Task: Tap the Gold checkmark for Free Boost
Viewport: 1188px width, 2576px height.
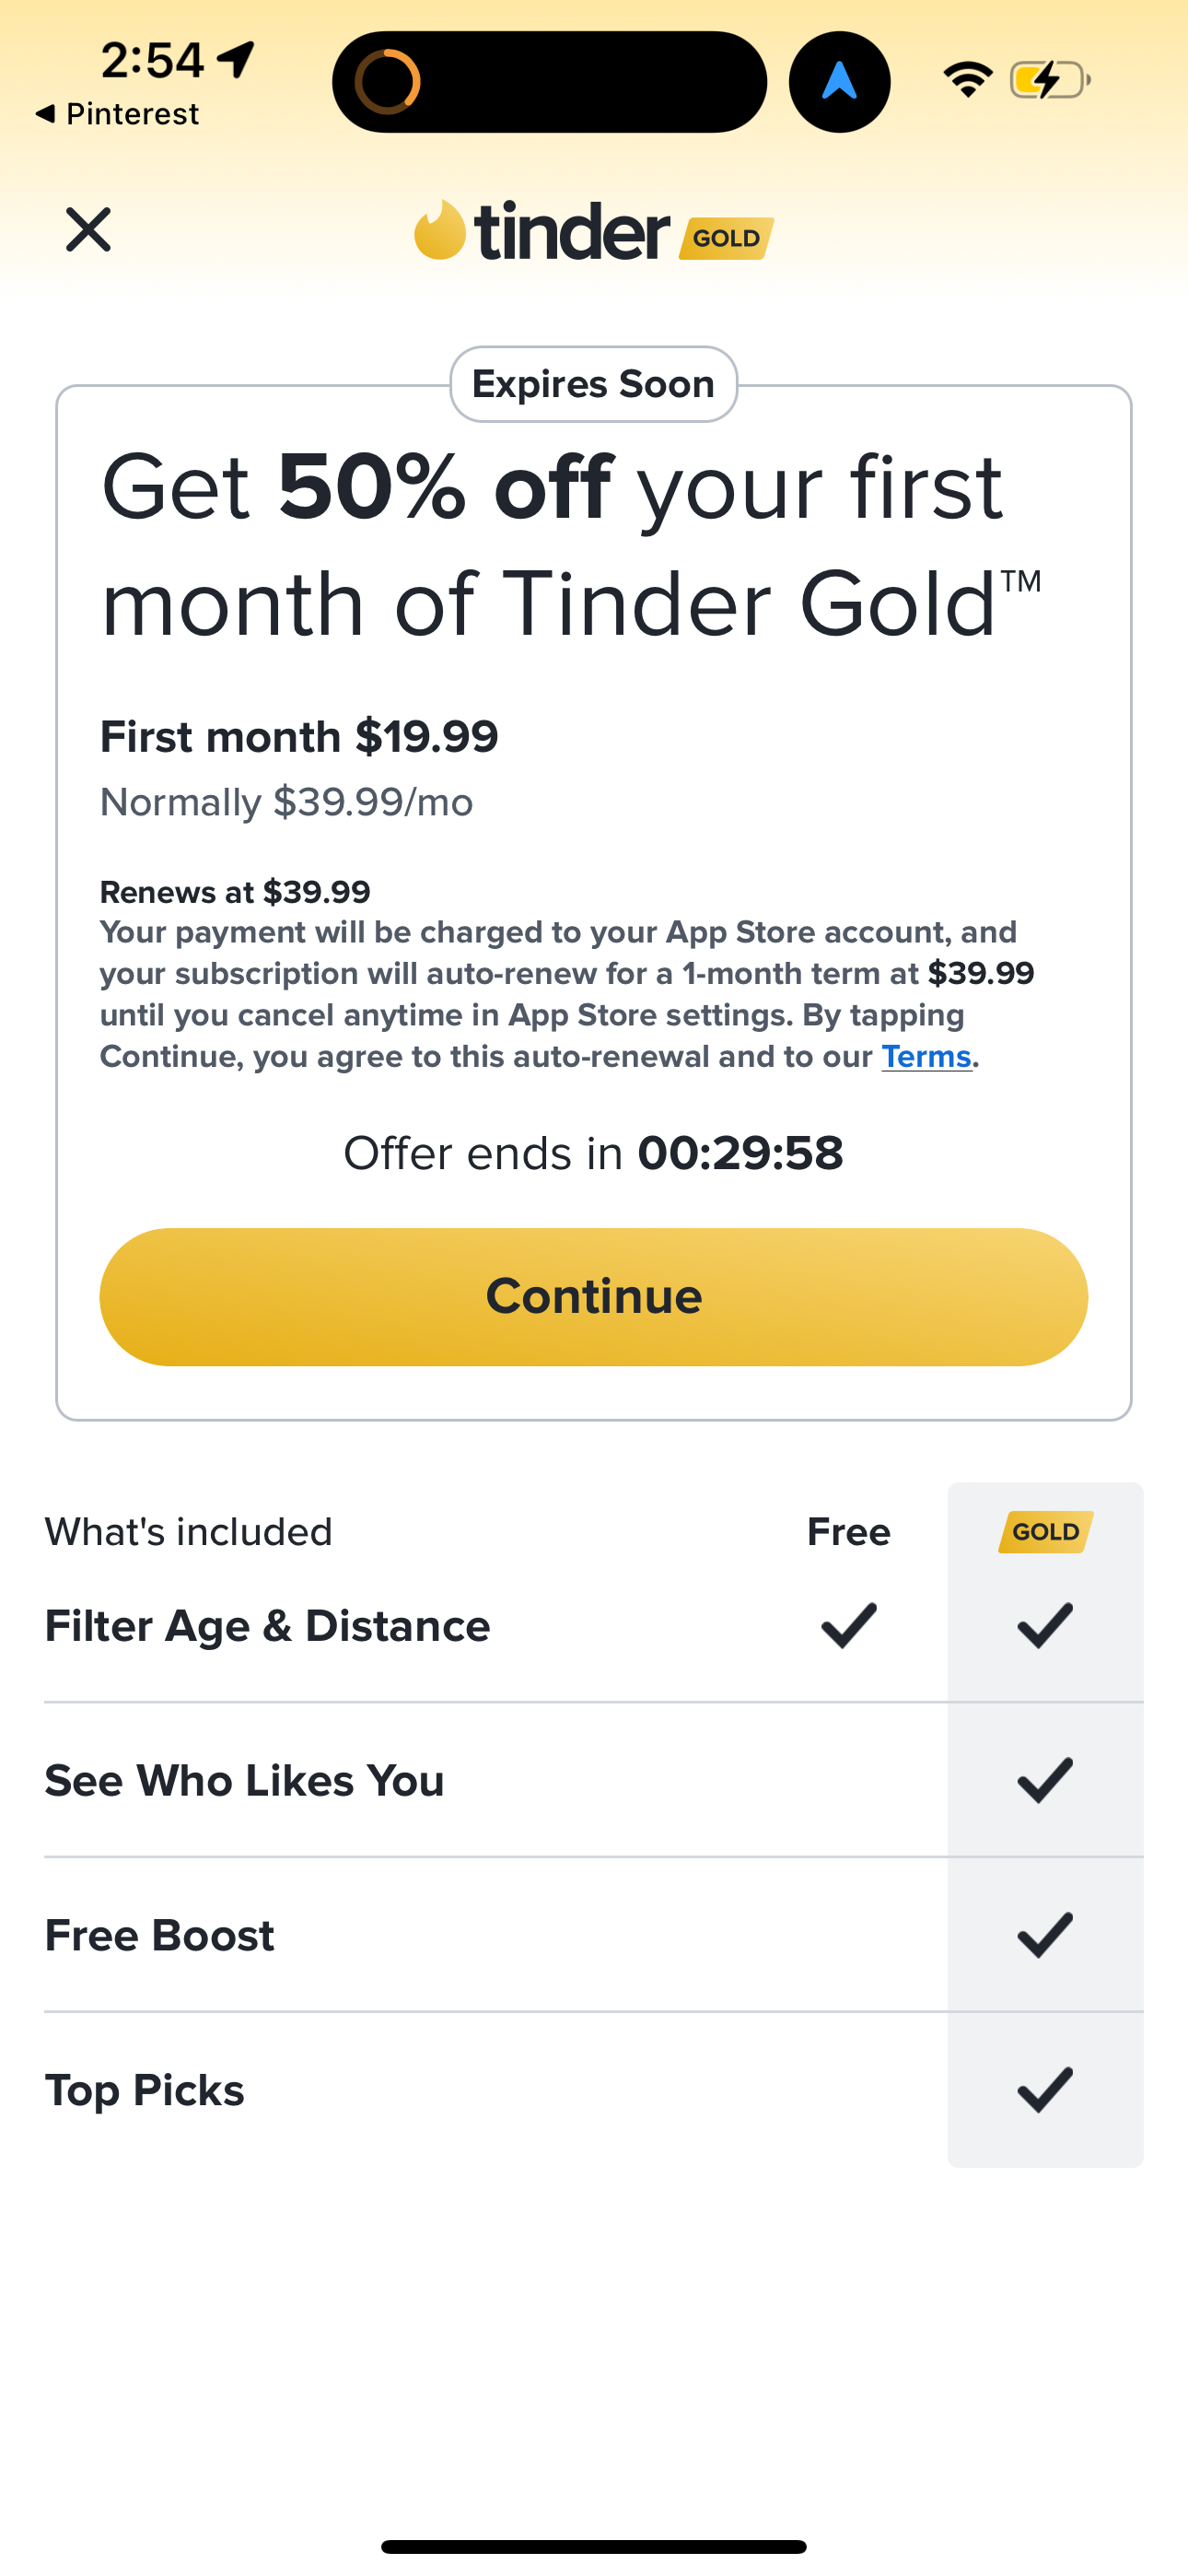Action: pos(1045,1935)
